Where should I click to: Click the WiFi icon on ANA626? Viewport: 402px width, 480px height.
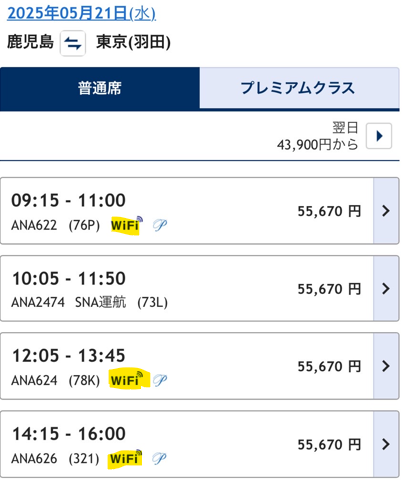point(126,458)
